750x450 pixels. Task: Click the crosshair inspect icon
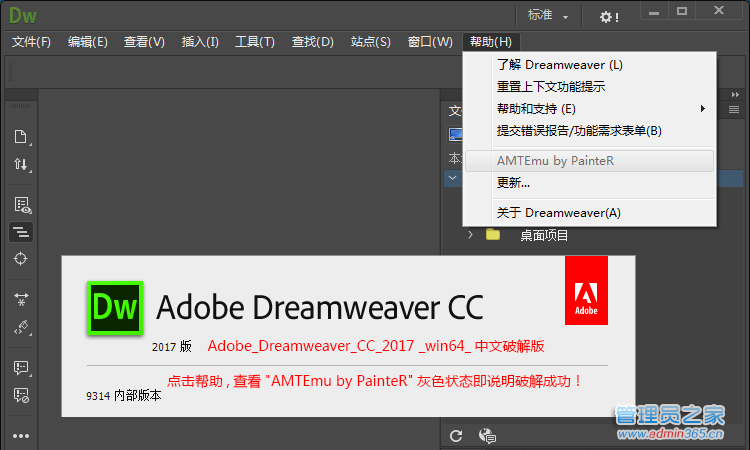click(21, 259)
